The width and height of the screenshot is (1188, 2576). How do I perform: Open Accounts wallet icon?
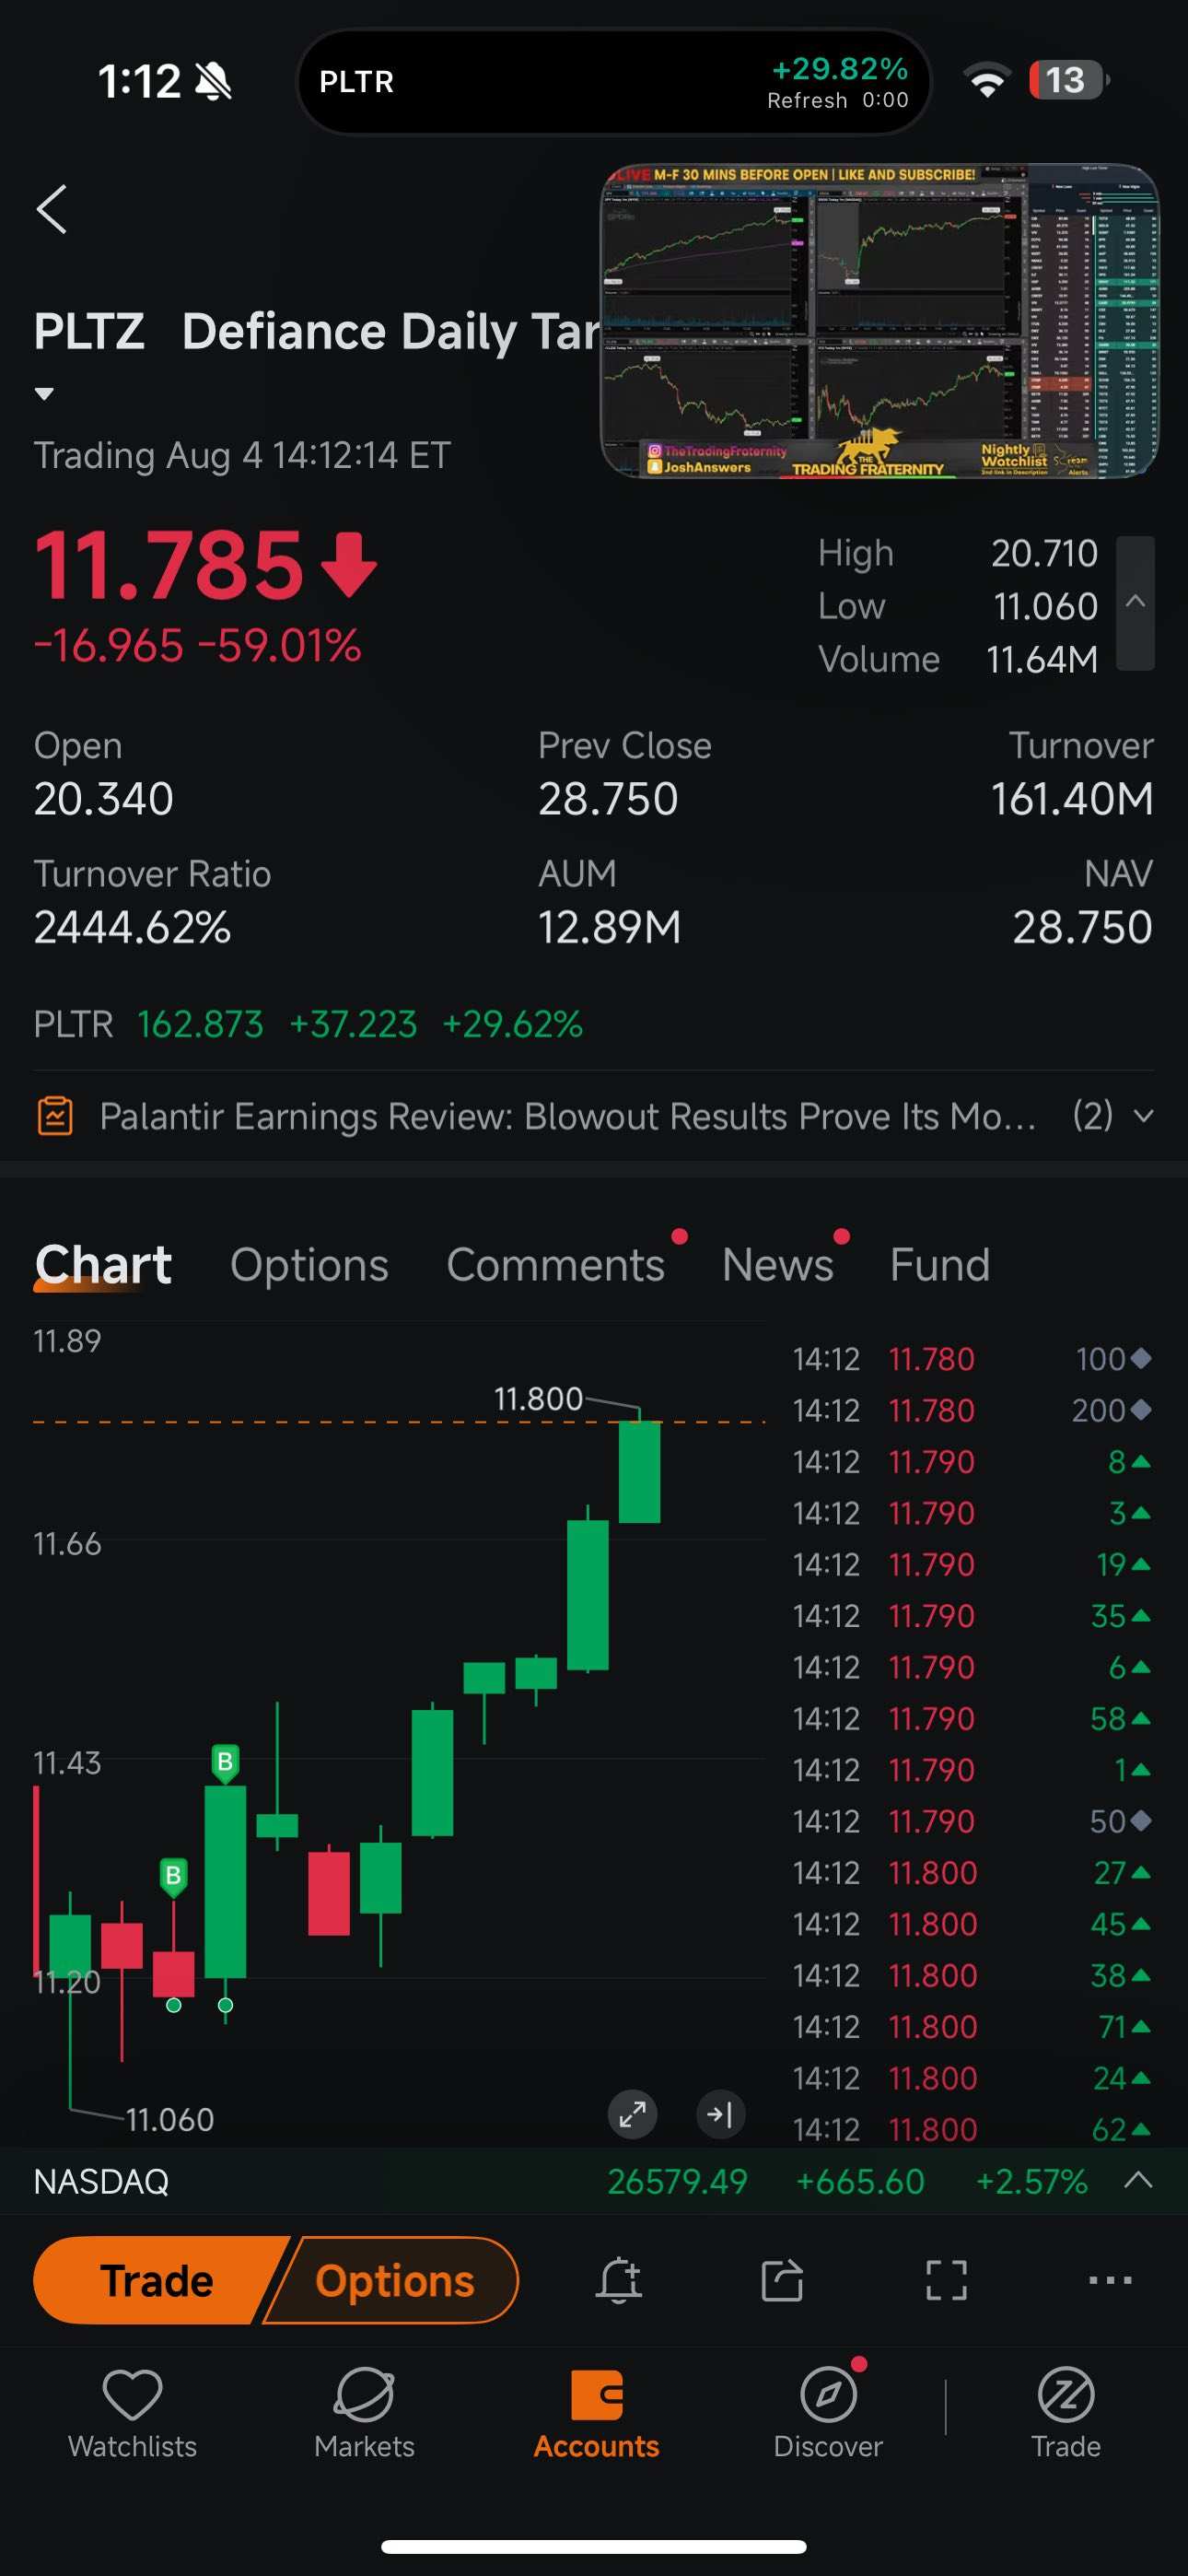596,2414
